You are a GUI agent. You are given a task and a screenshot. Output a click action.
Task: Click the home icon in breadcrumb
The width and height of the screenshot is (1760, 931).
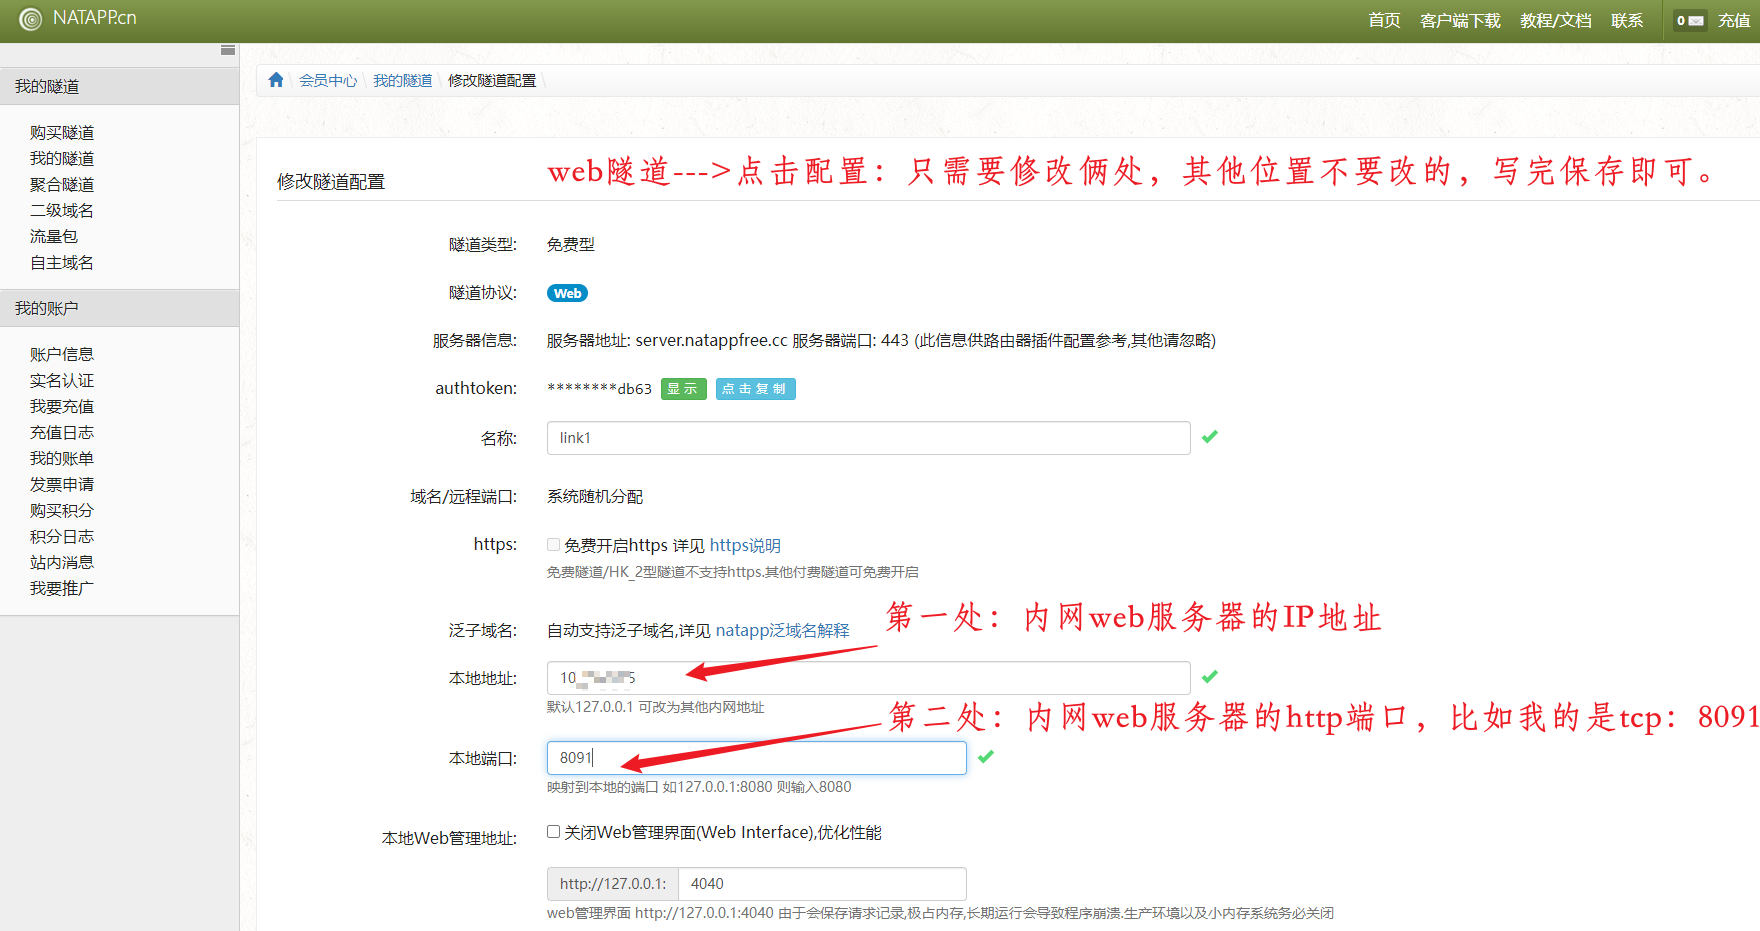coord(276,80)
